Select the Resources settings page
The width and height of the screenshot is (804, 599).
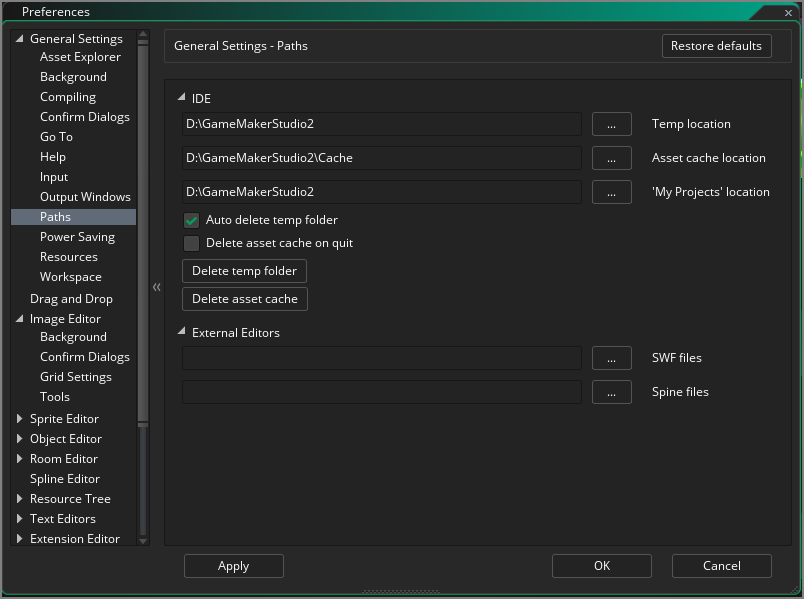point(69,257)
